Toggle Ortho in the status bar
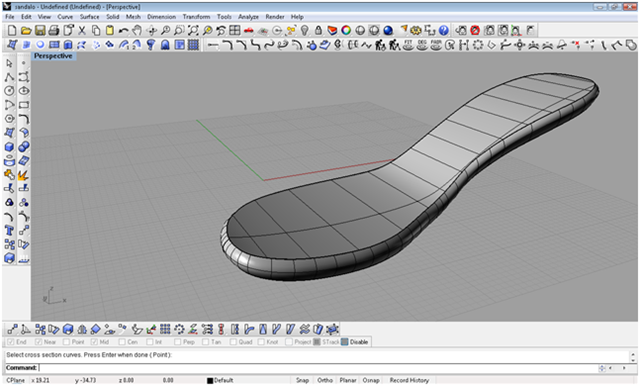Image resolution: width=640 pixels, height=386 pixels. coord(325,380)
